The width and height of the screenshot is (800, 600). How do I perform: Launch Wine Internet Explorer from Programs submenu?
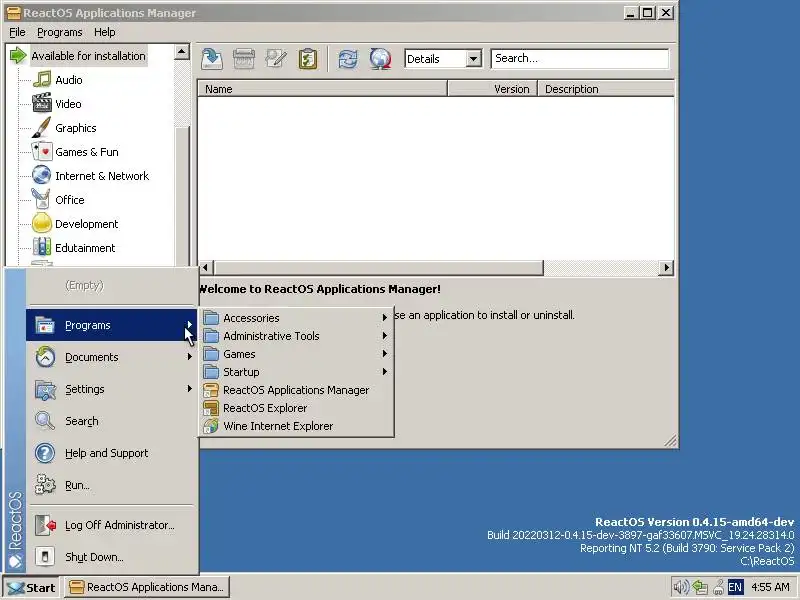pyautogui.click(x=296, y=426)
